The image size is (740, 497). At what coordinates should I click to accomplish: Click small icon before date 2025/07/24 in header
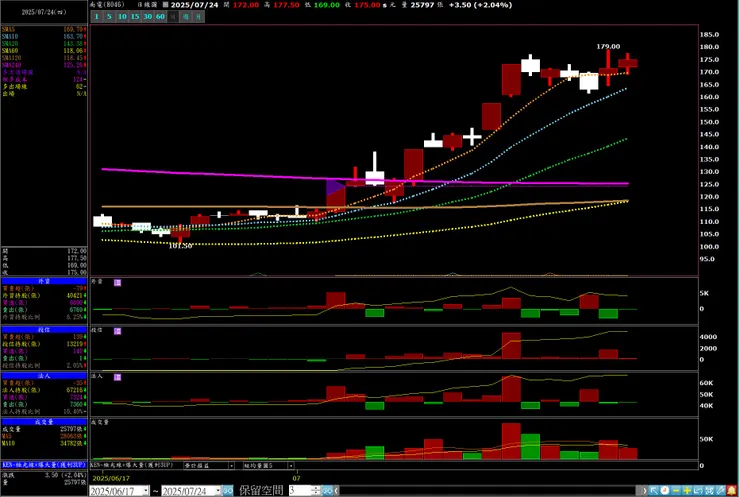(165, 5)
